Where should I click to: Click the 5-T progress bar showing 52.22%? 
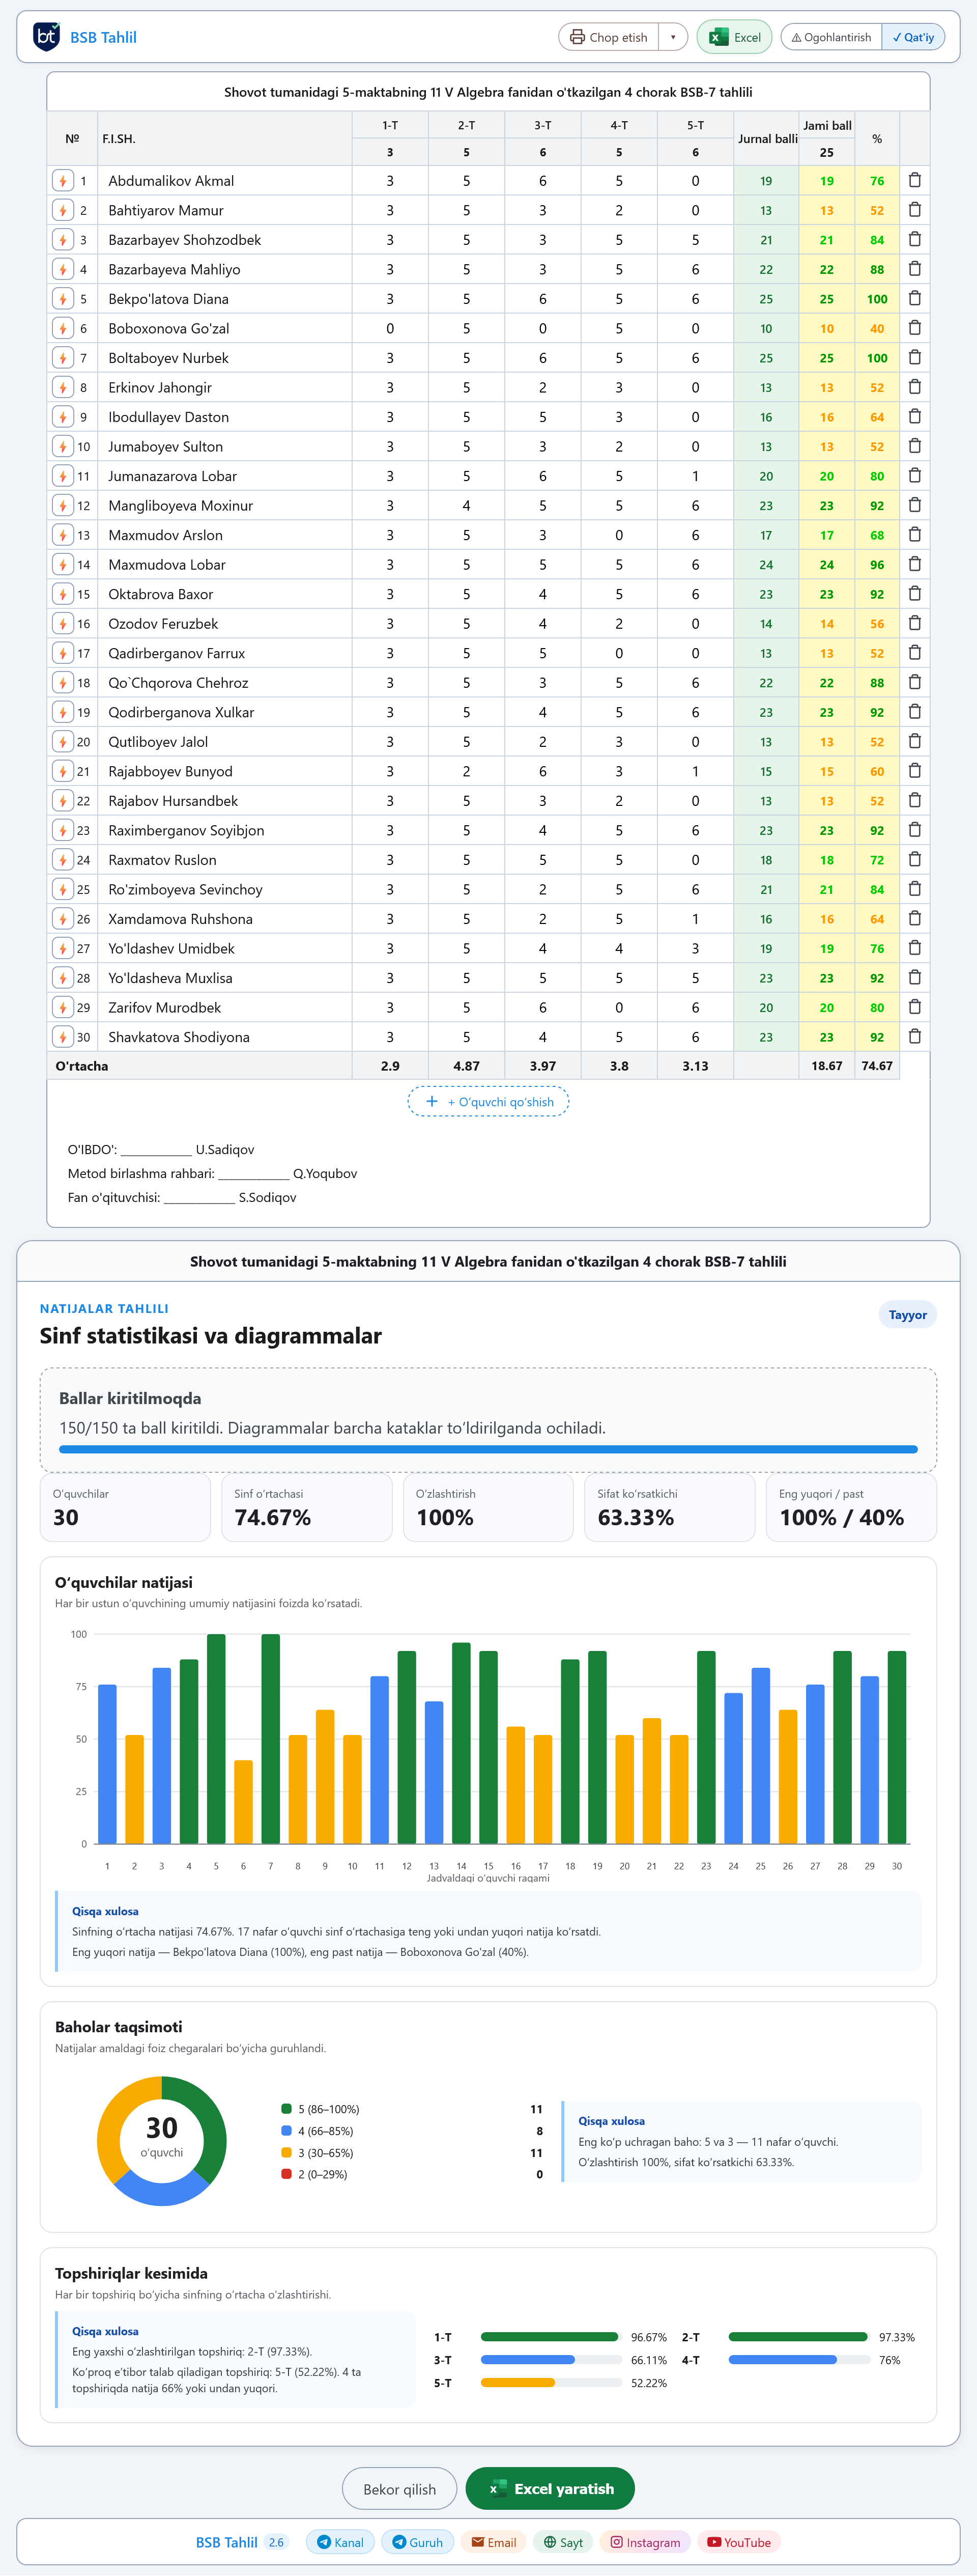pyautogui.click(x=551, y=2383)
